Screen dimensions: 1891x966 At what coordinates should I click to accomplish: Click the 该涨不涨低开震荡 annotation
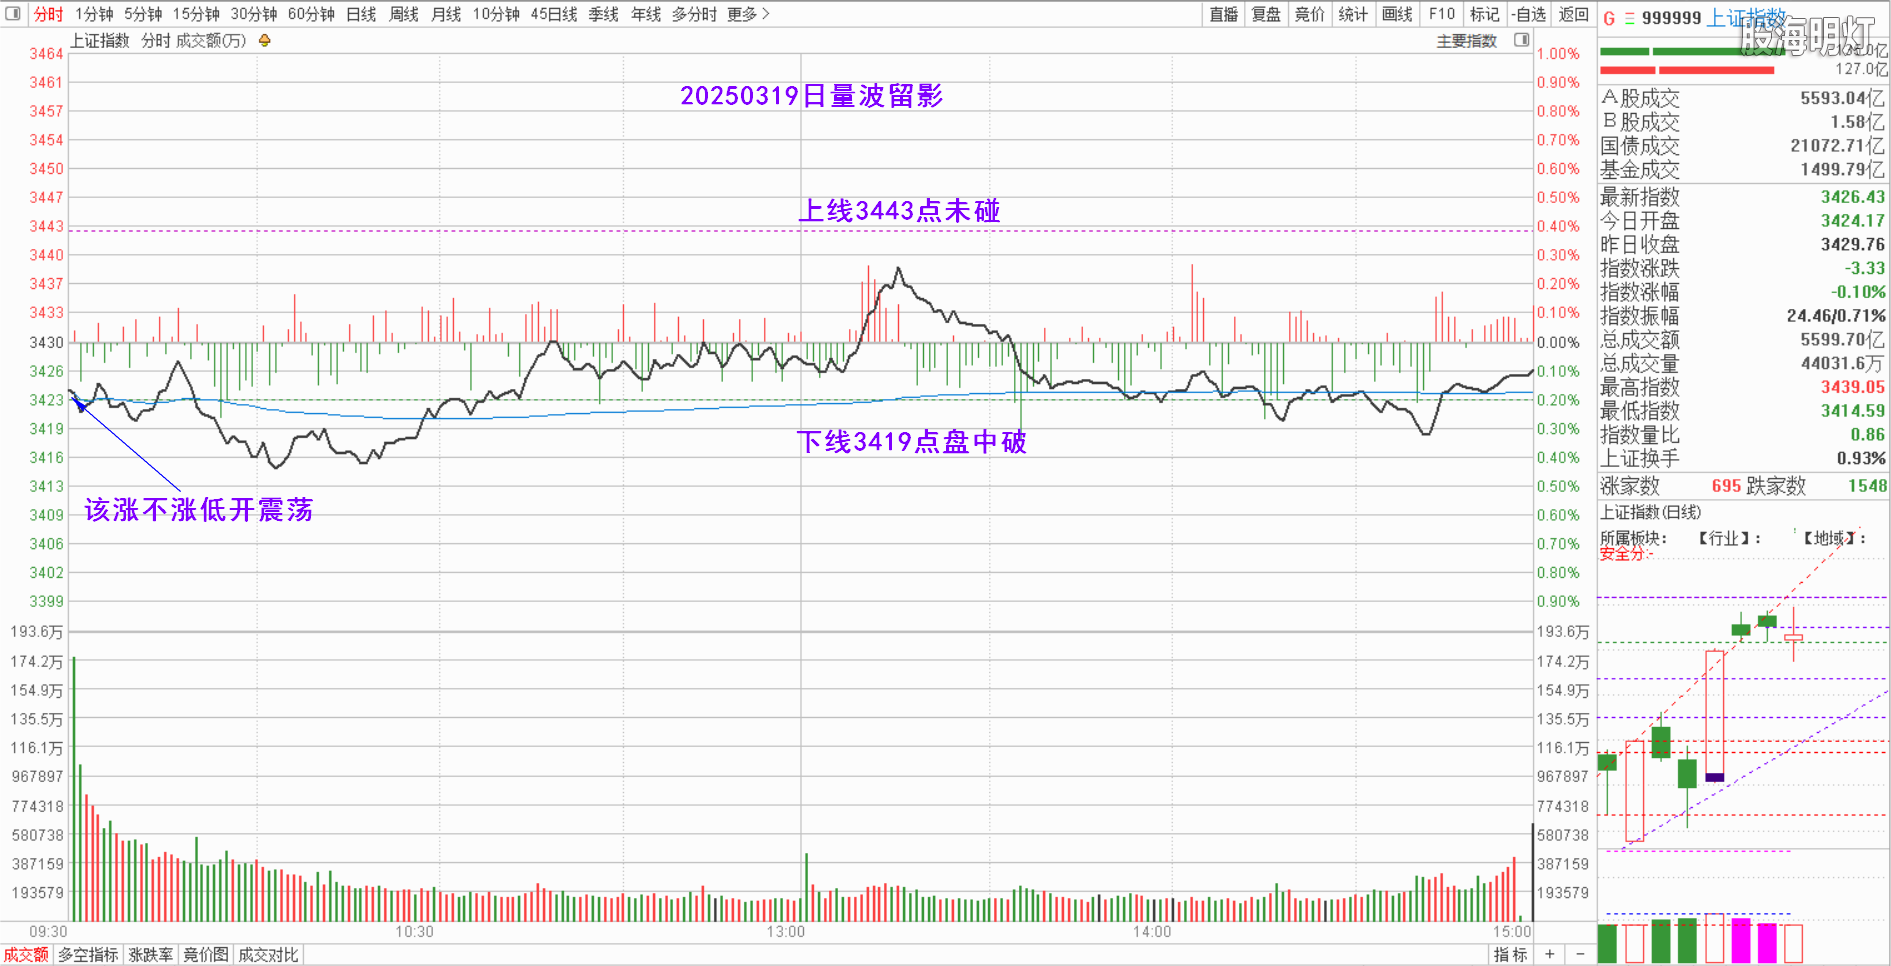pos(198,510)
